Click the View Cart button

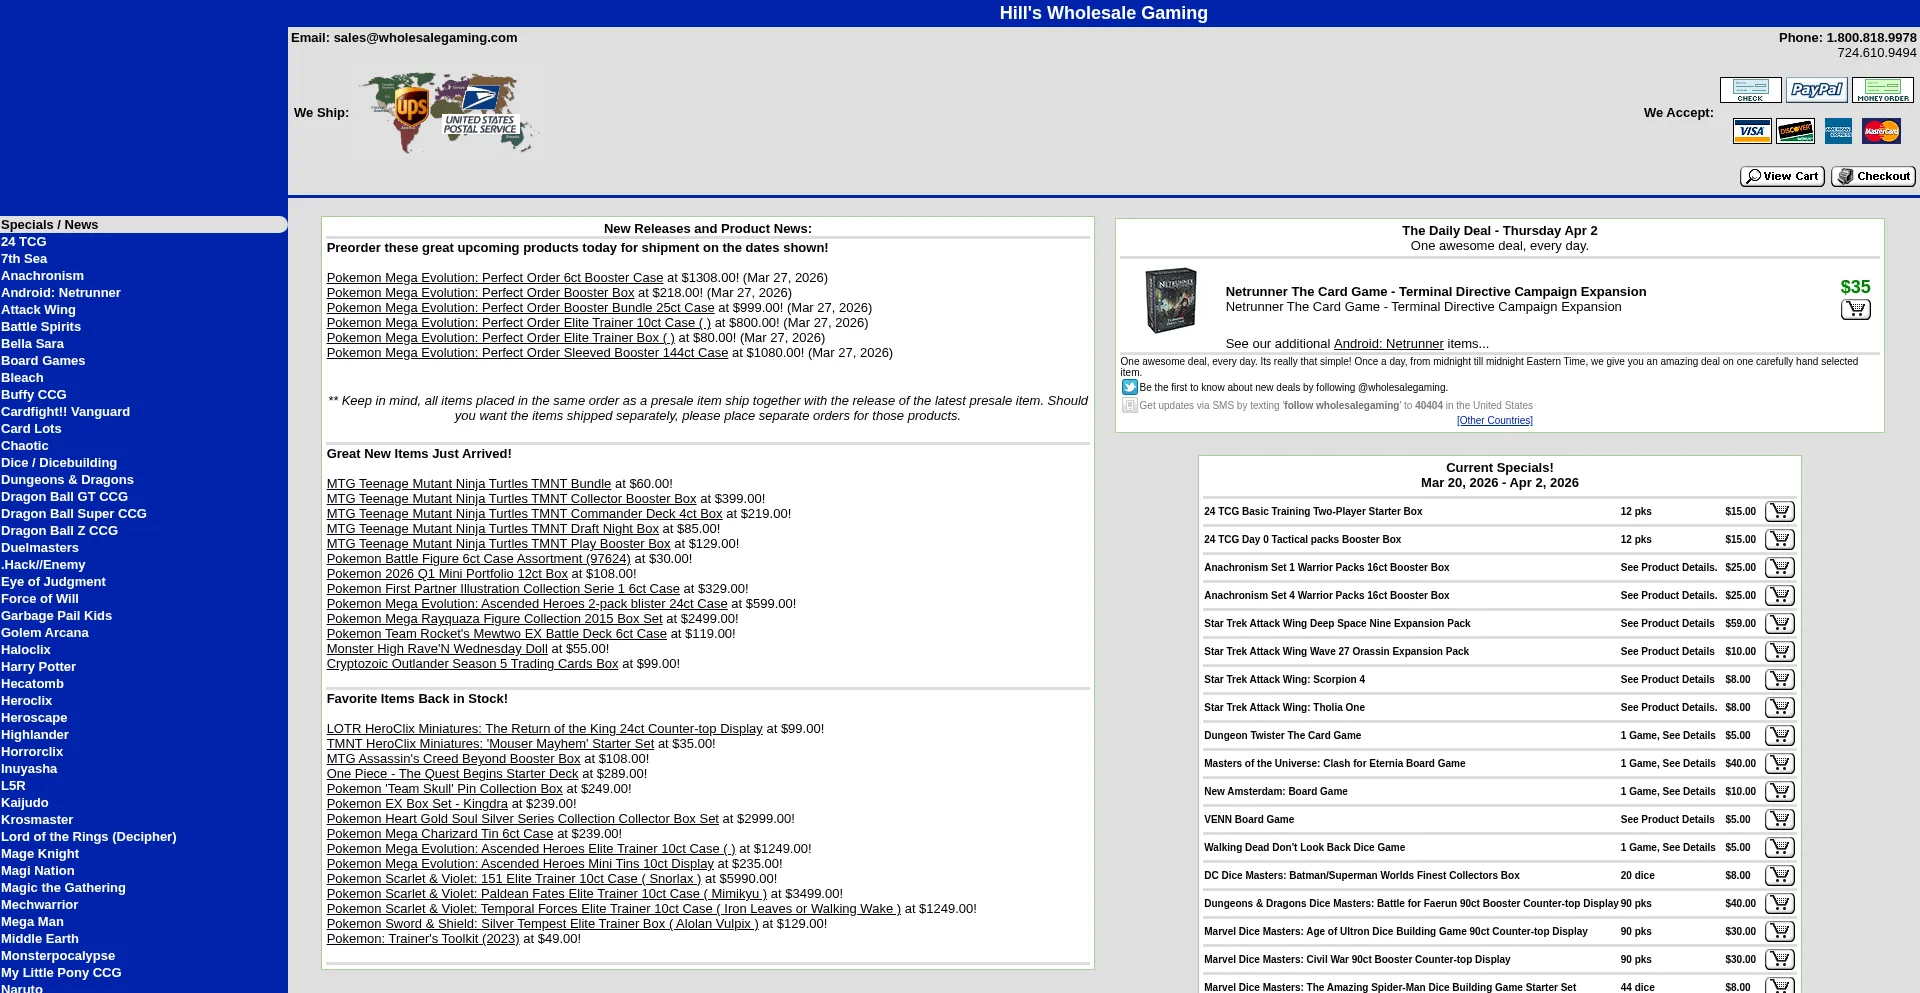[x=1782, y=177]
